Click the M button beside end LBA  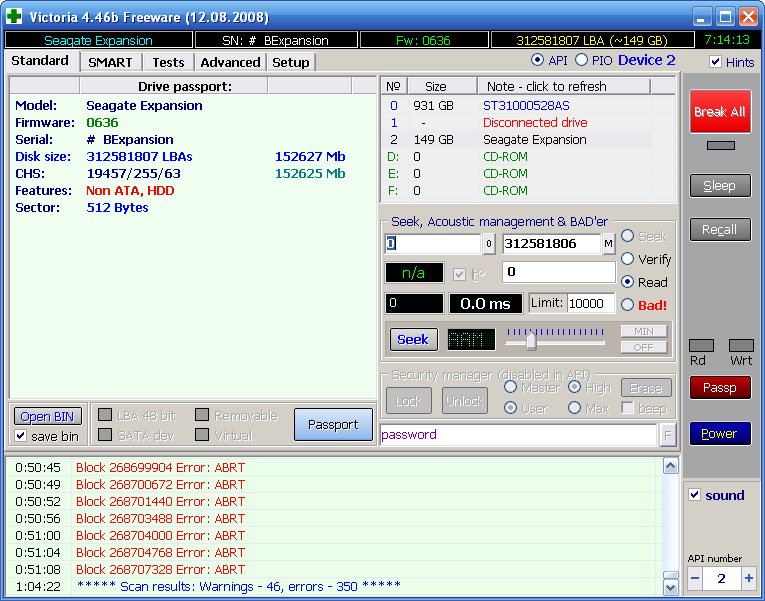click(608, 244)
